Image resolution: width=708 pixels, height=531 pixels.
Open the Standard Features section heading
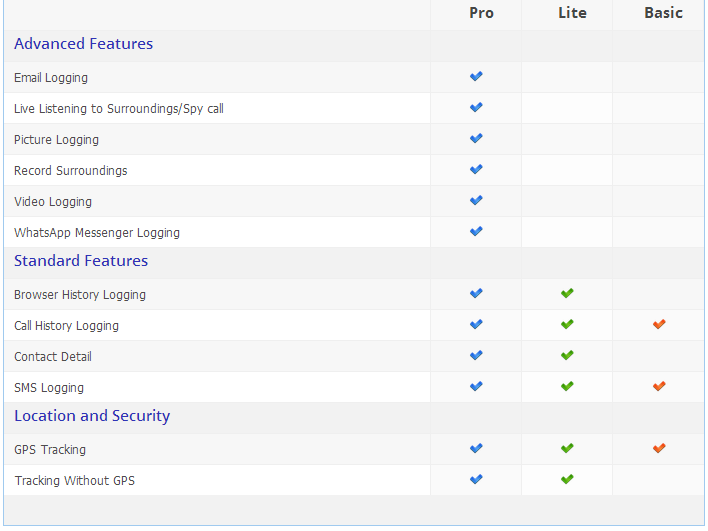pos(81,261)
